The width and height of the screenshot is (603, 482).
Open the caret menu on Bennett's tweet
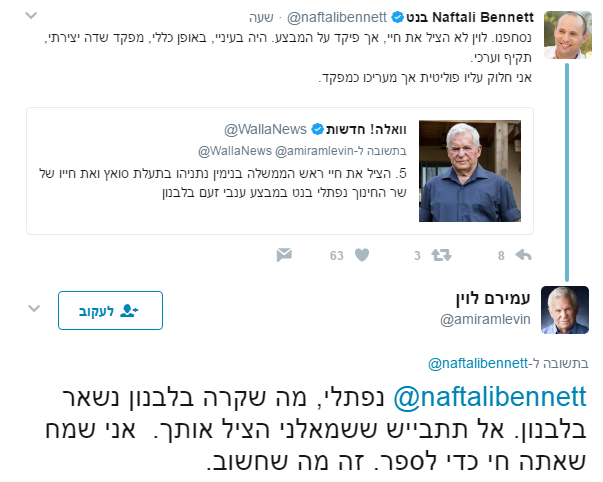[31, 17]
